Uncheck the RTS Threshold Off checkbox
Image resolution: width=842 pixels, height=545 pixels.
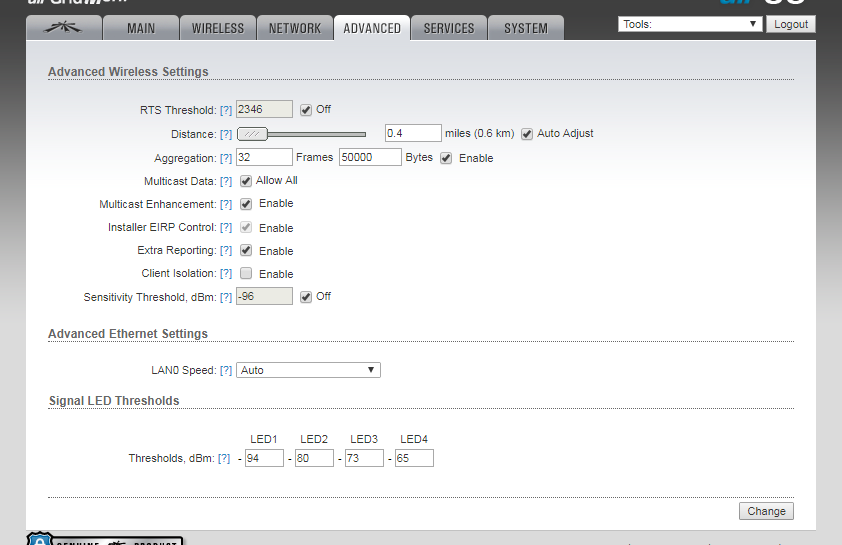click(306, 109)
